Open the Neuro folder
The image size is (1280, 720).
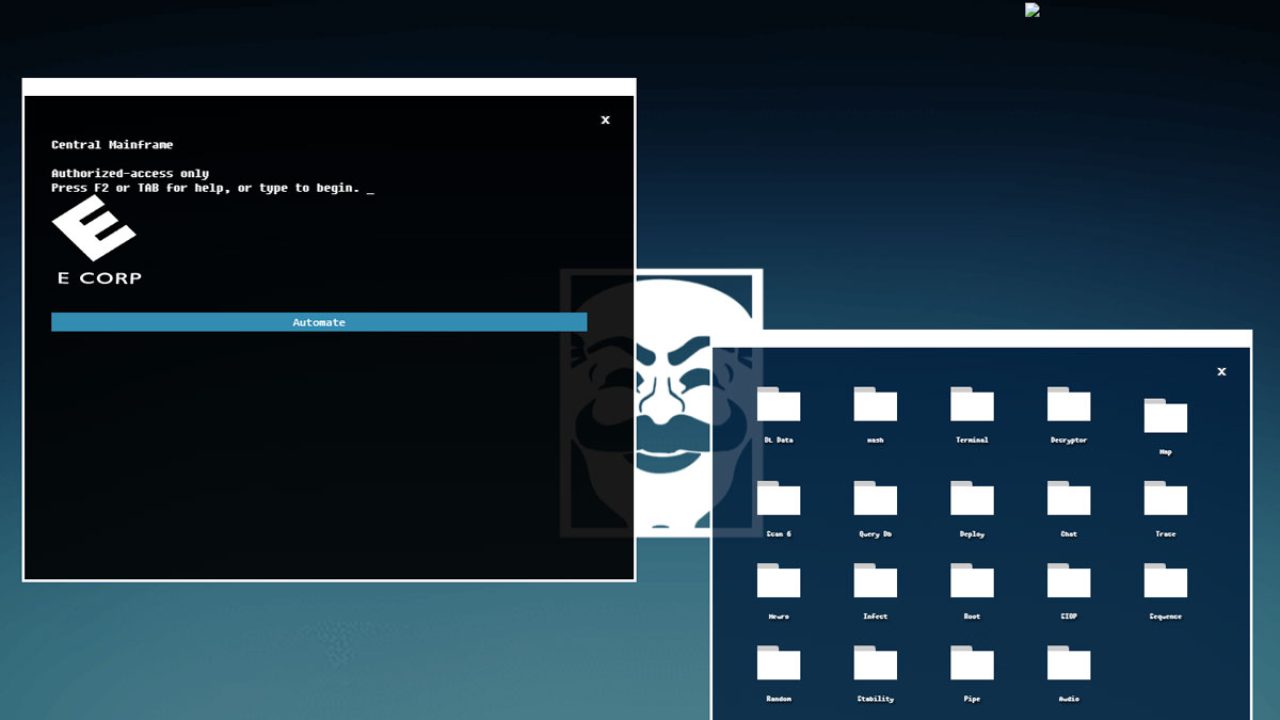point(778,580)
